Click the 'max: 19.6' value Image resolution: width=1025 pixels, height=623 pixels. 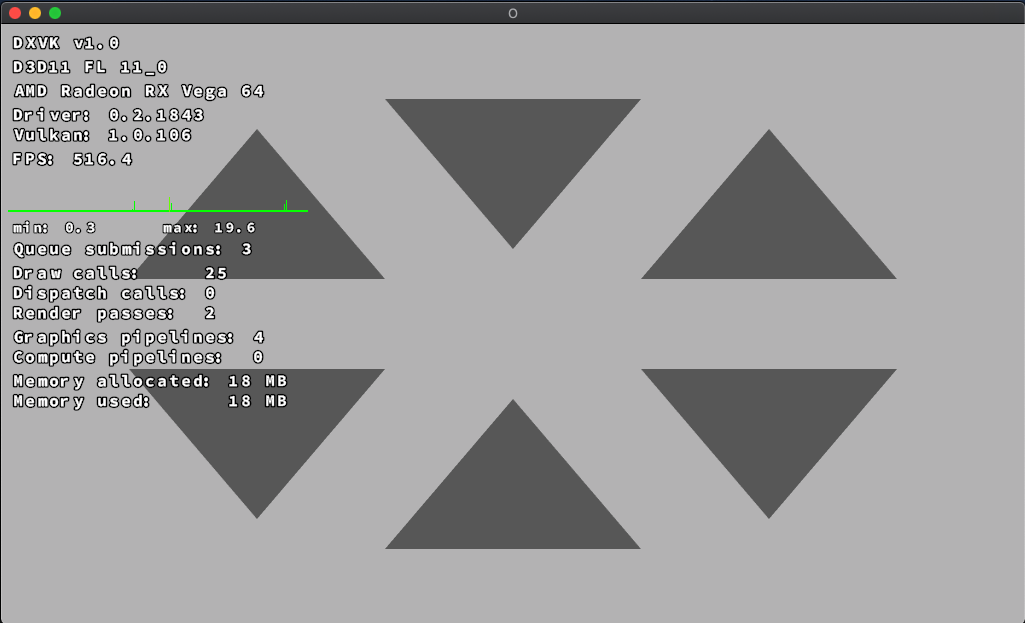(x=209, y=227)
